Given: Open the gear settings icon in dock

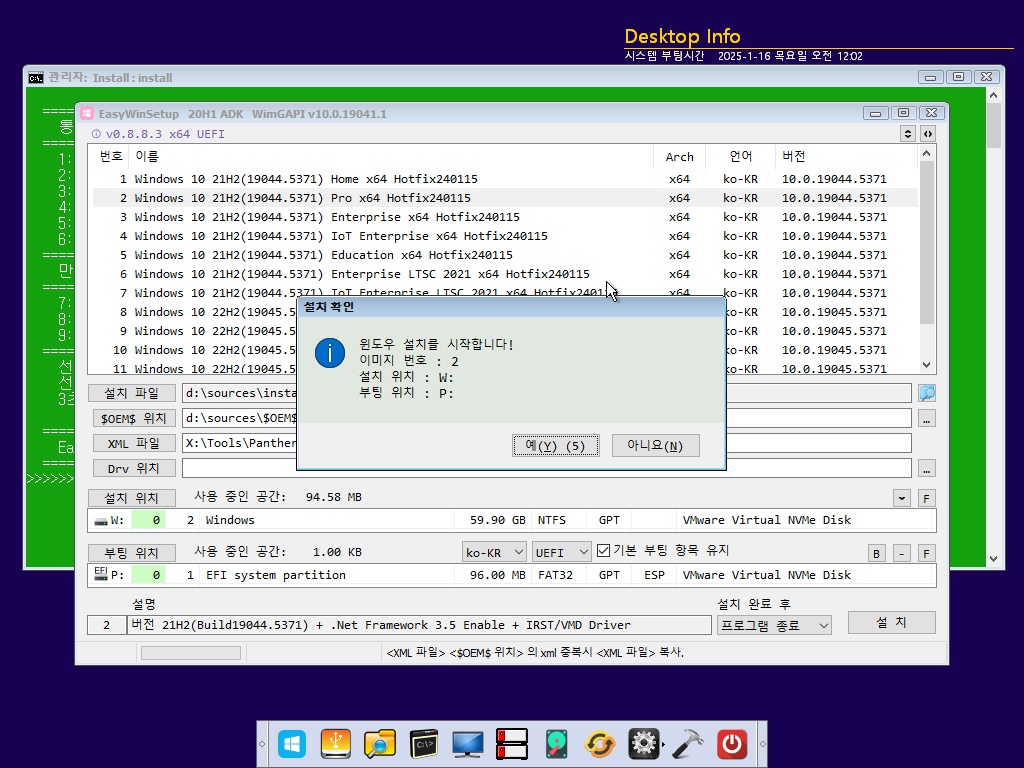Looking at the screenshot, I should 644,744.
